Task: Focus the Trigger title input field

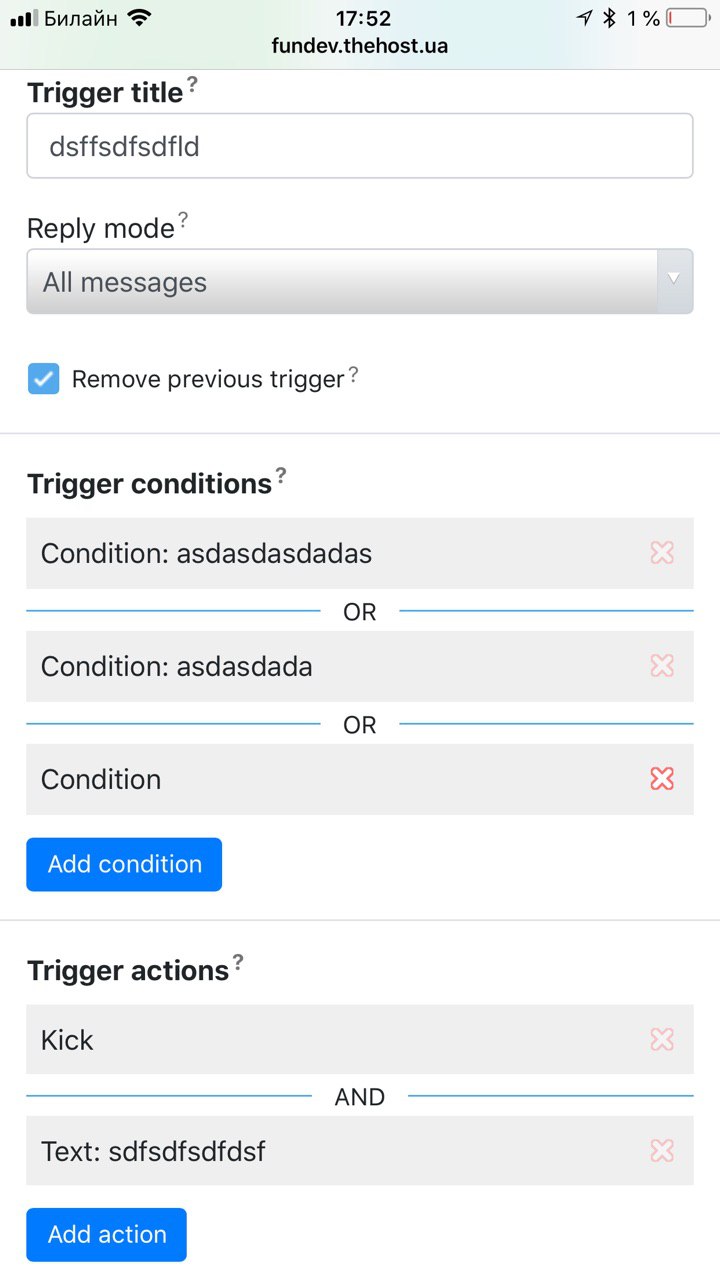Action: [x=360, y=146]
